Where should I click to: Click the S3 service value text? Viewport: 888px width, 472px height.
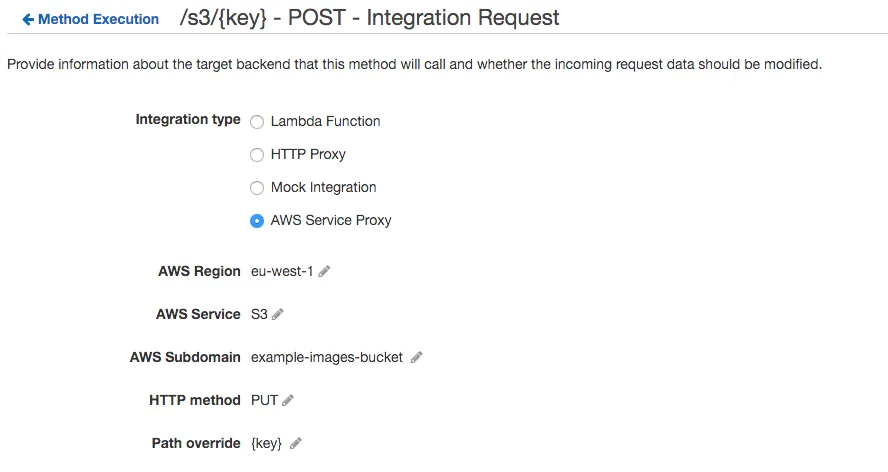[x=259, y=314]
